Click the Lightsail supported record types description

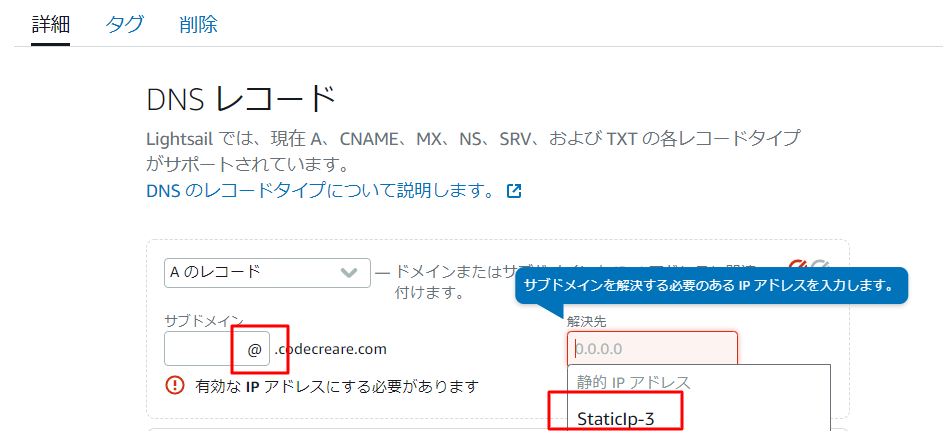tap(472, 150)
